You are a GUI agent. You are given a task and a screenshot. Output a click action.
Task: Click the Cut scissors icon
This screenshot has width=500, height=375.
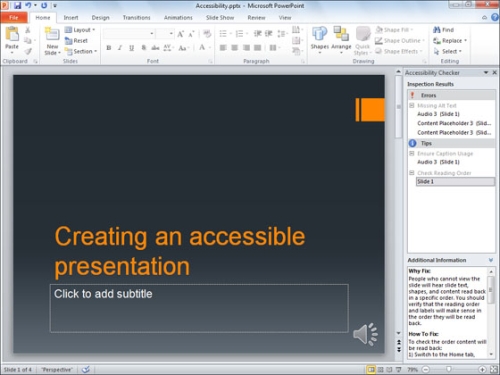[28, 30]
